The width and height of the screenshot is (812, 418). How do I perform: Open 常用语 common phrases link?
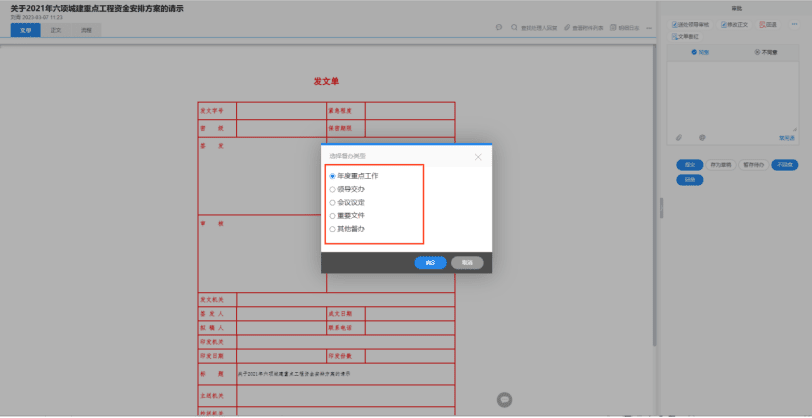[787, 138]
